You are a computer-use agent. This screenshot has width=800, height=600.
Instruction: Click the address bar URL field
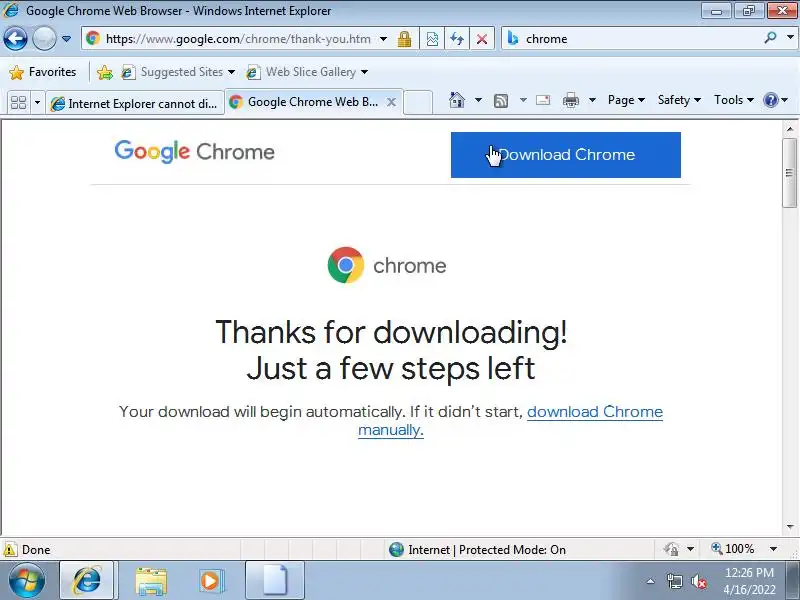(238, 39)
